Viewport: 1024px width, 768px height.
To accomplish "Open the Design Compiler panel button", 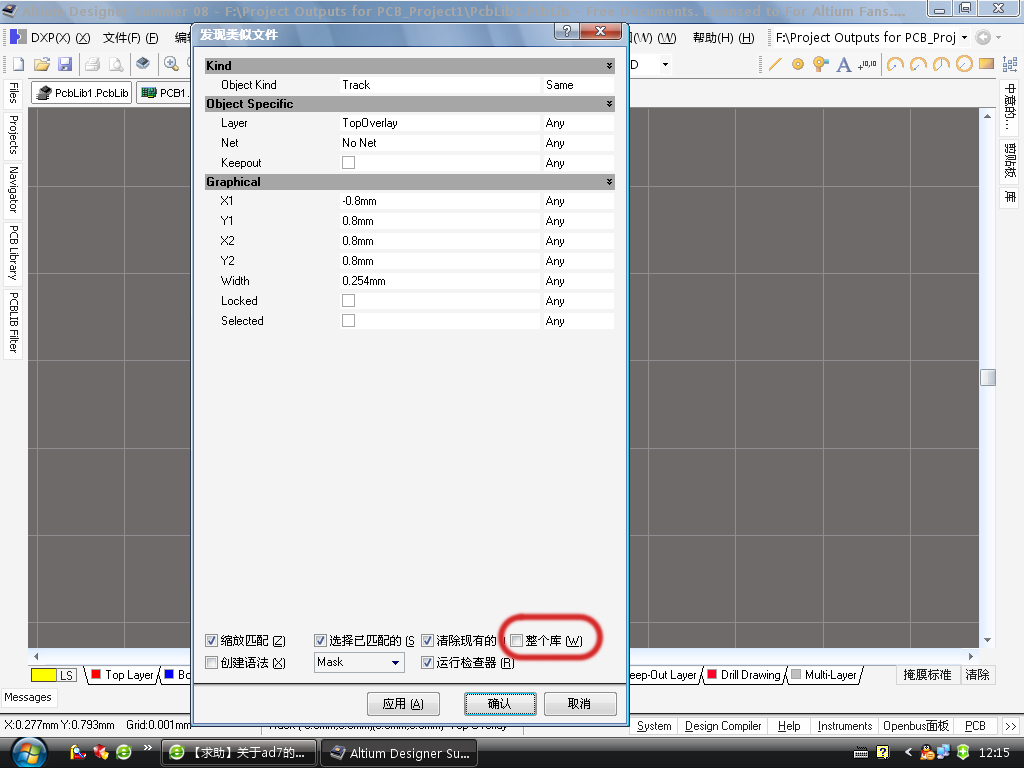I will [723, 726].
